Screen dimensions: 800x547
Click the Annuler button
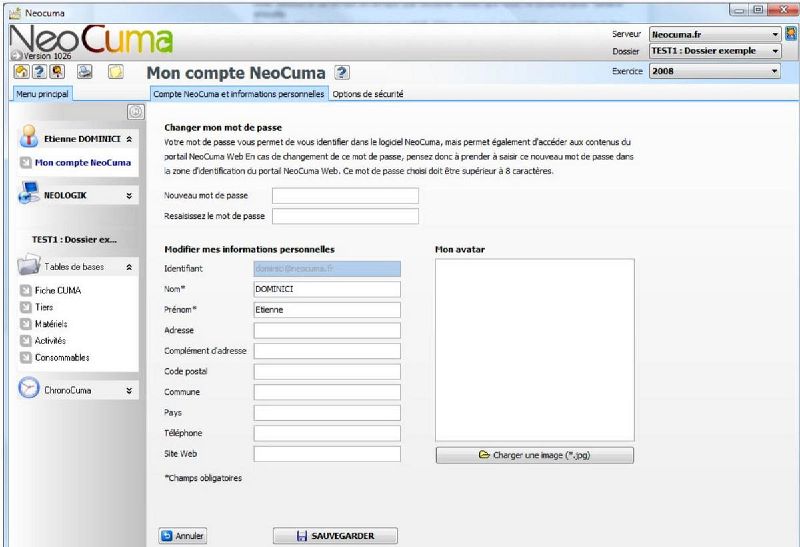(183, 536)
